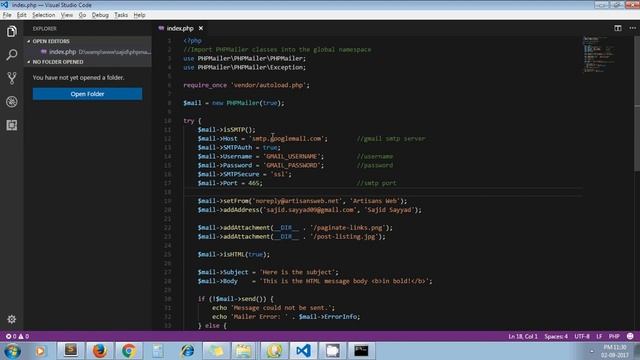Open the media player taskbar icon

[40, 351]
